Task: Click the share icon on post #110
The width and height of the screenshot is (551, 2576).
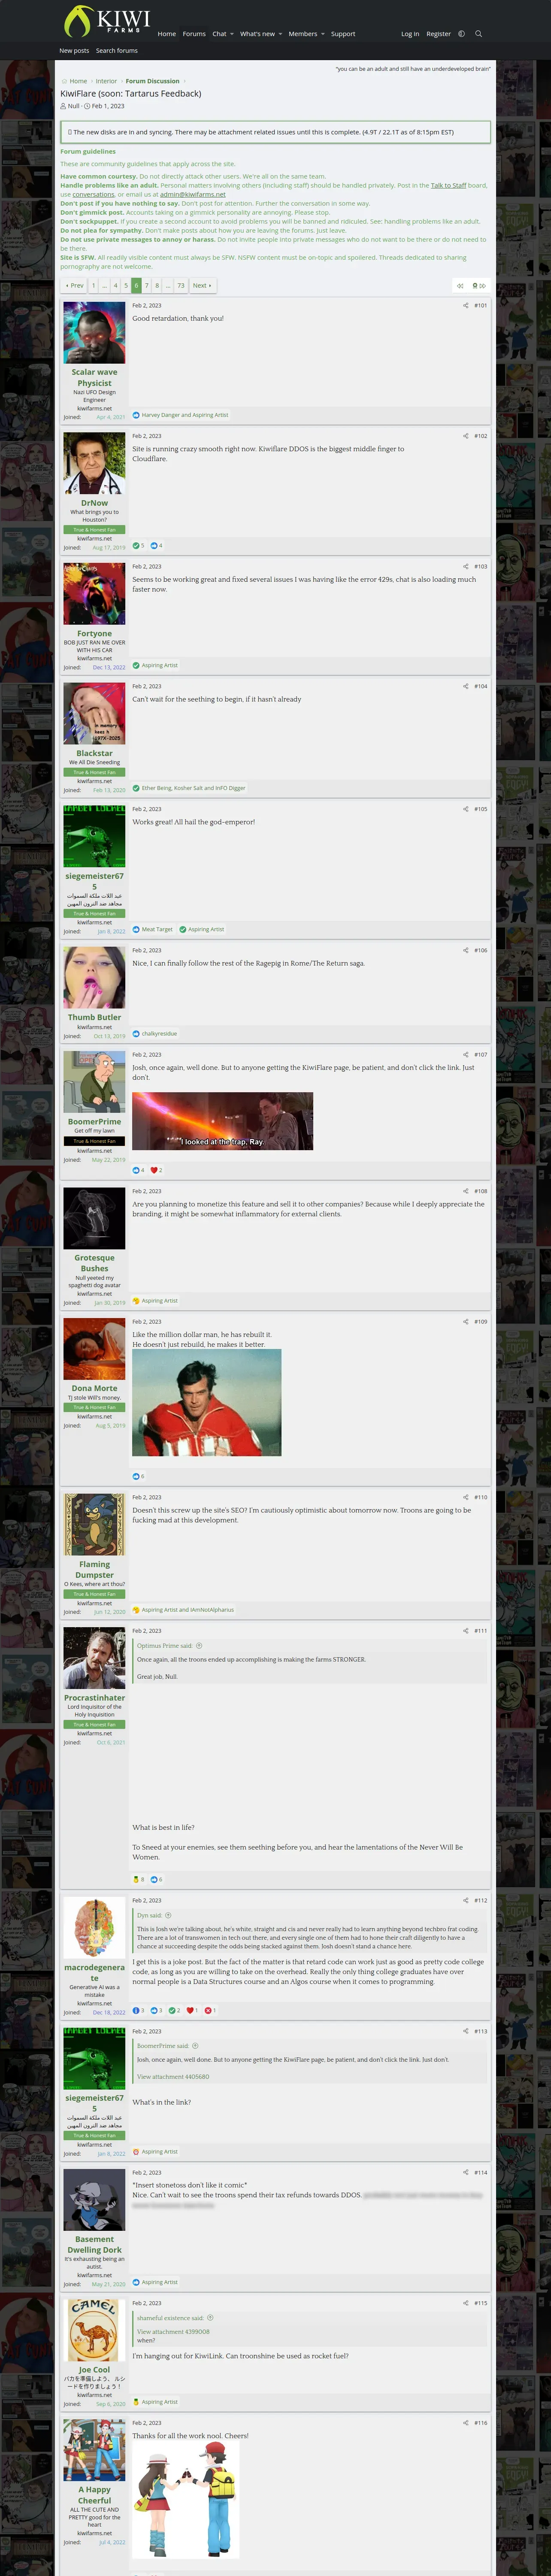Action: pos(466,1497)
